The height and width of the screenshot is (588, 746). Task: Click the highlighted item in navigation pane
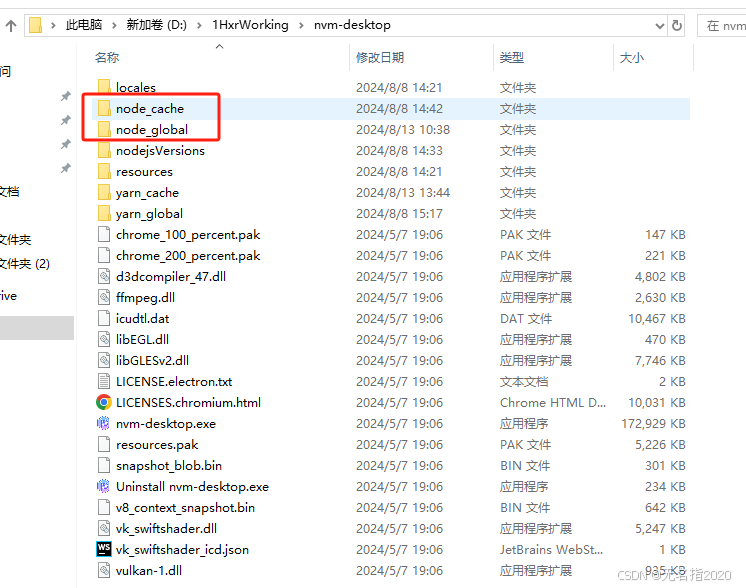[x=37, y=328]
